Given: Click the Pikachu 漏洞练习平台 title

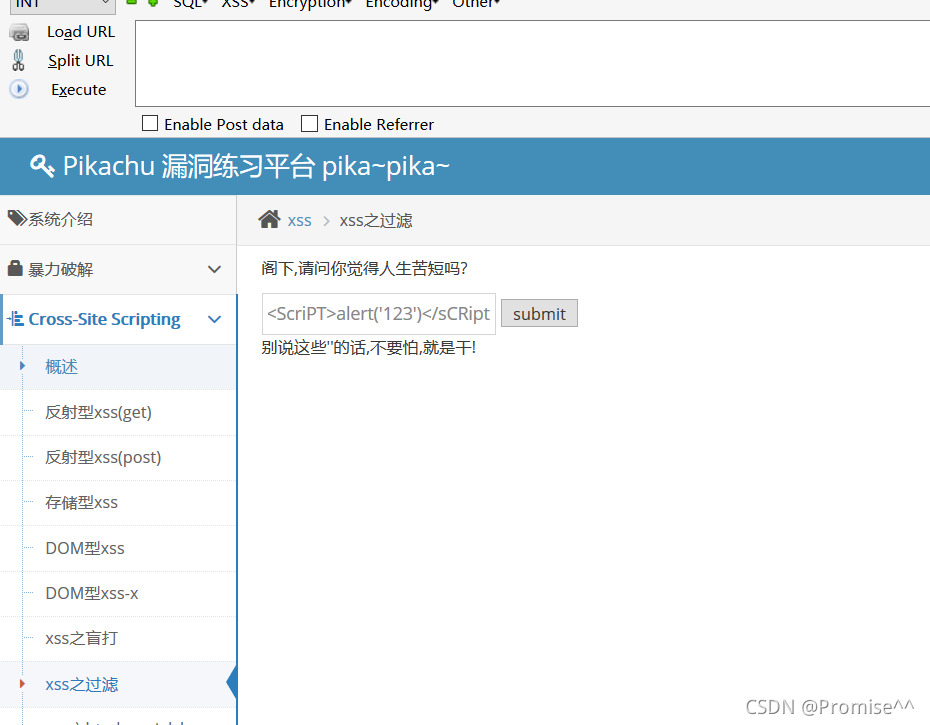Looking at the screenshot, I should [x=256, y=166].
